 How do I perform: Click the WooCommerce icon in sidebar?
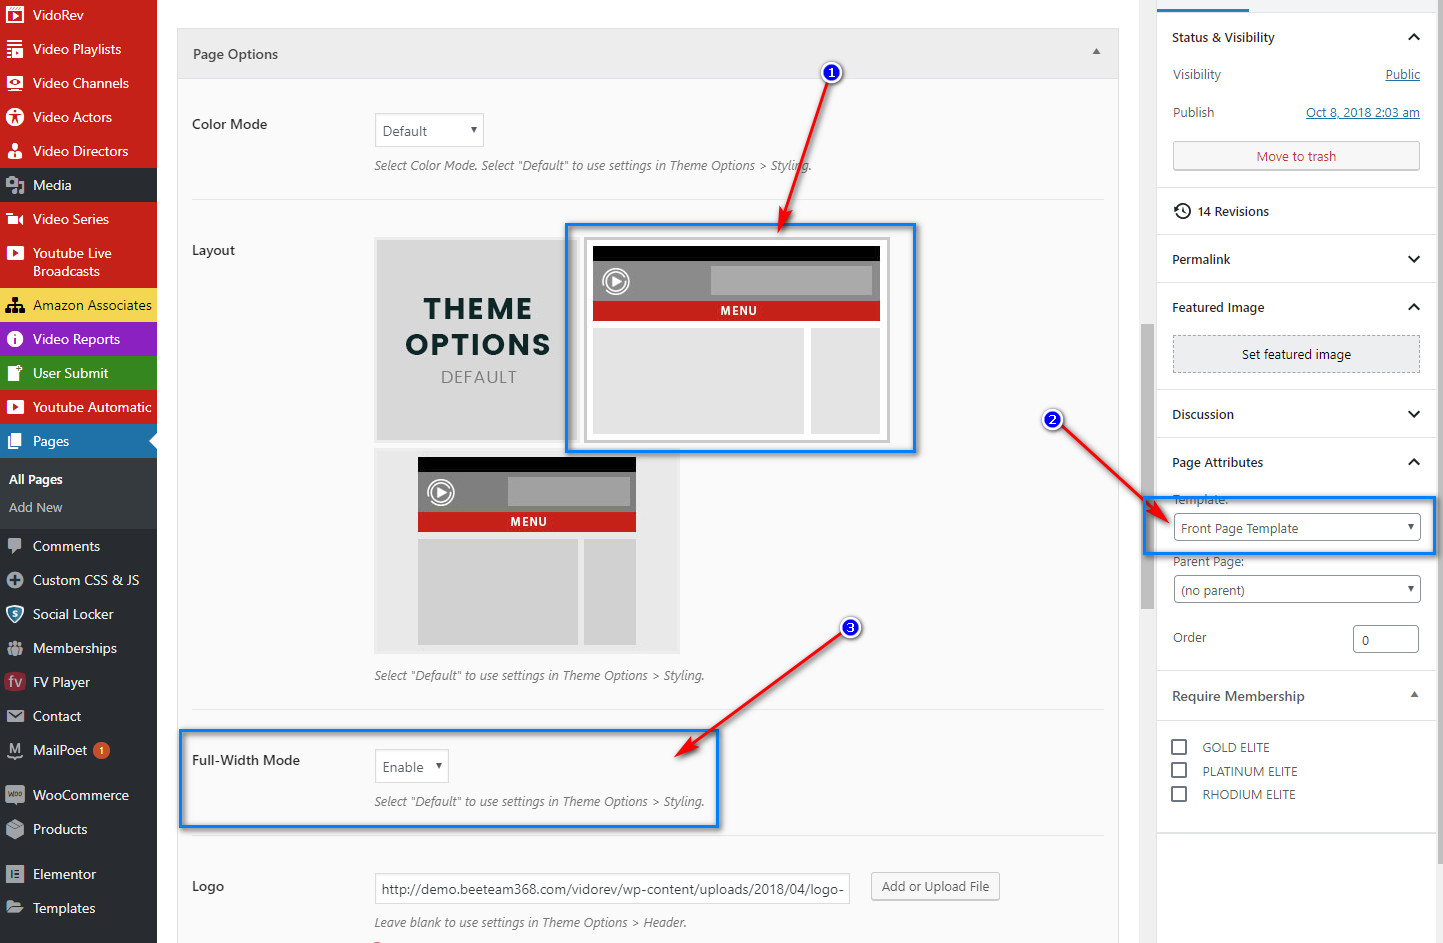(15, 795)
